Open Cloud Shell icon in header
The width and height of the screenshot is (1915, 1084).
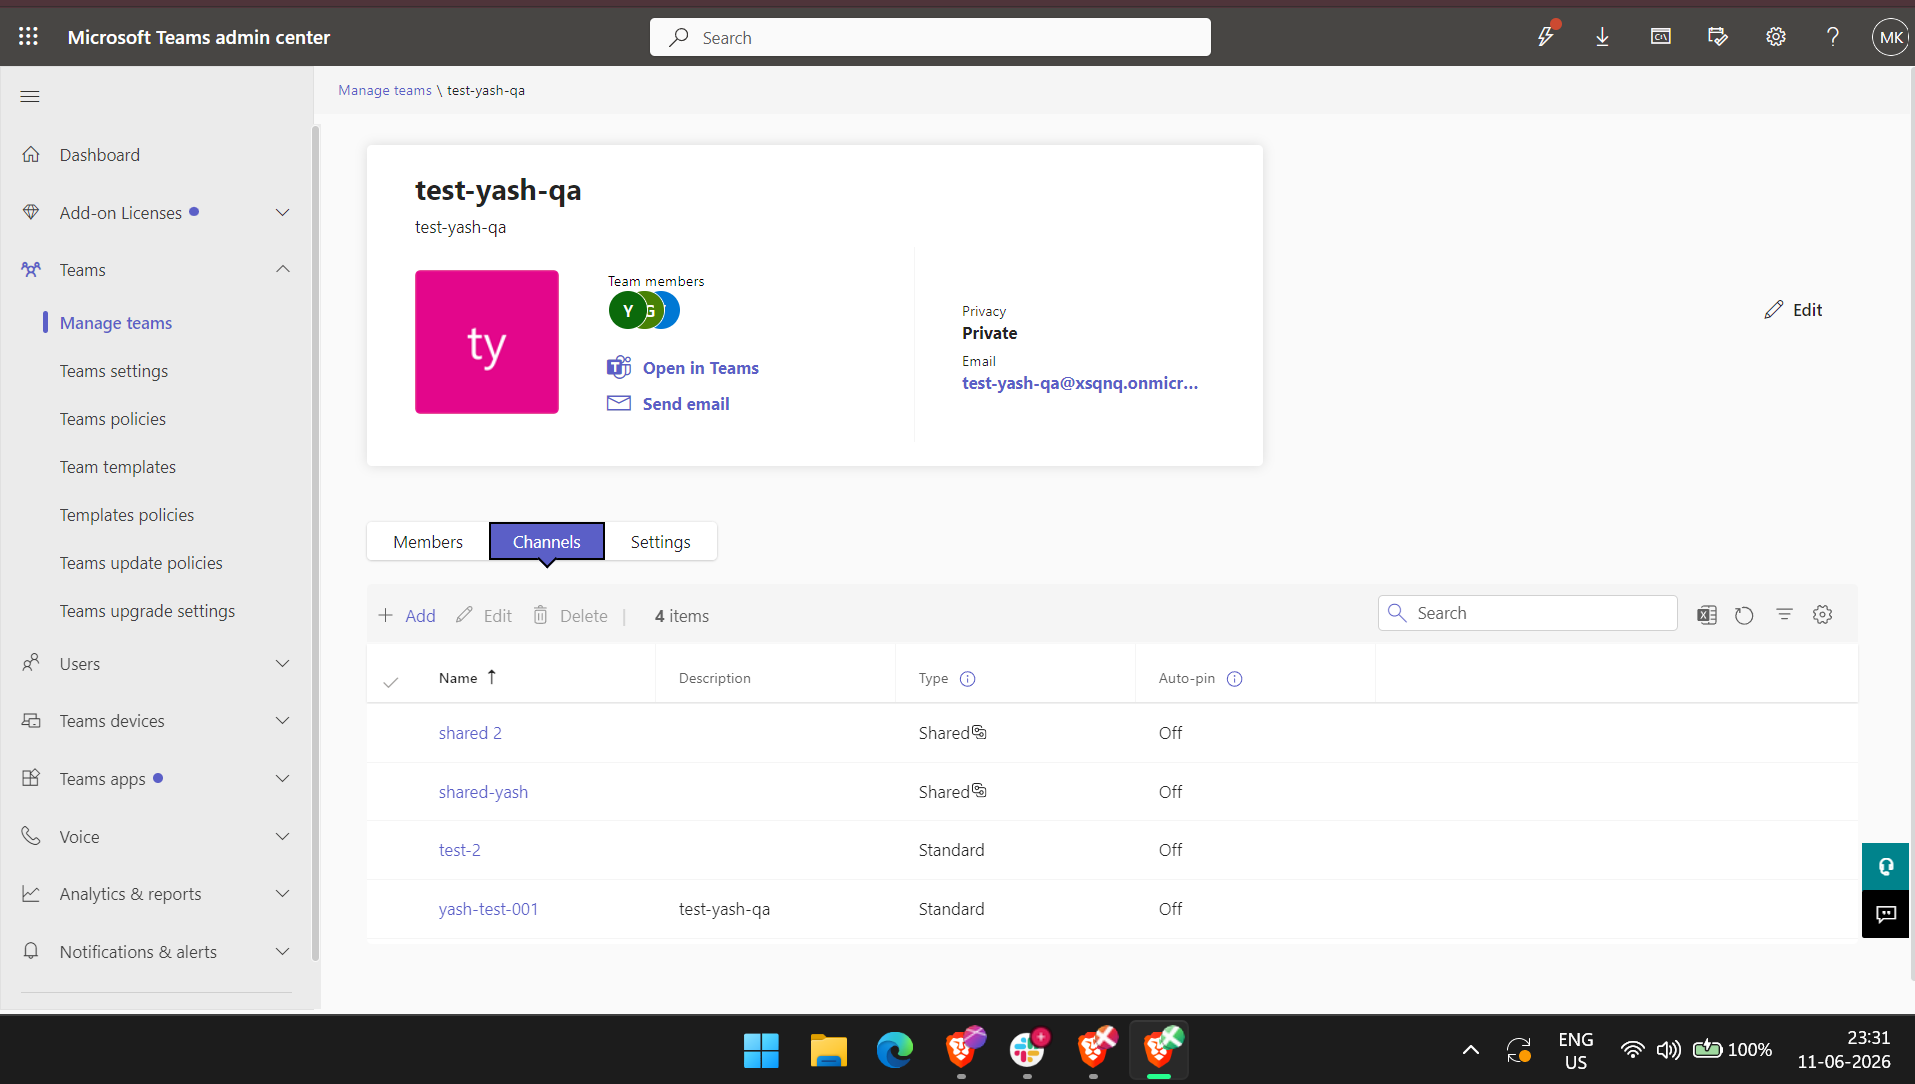pyautogui.click(x=1660, y=37)
